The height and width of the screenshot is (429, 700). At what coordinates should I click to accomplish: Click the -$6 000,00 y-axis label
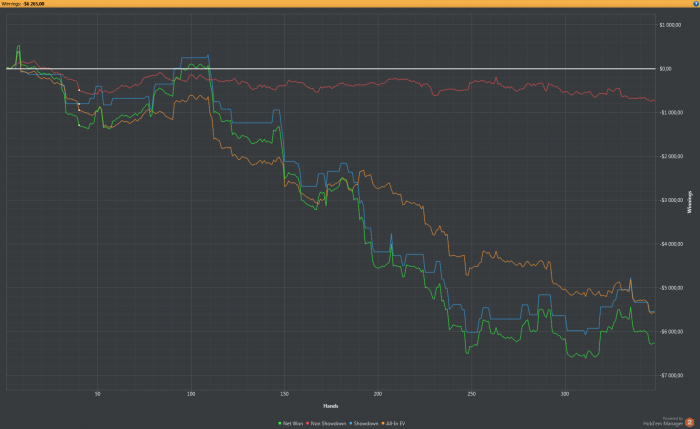pyautogui.click(x=671, y=331)
